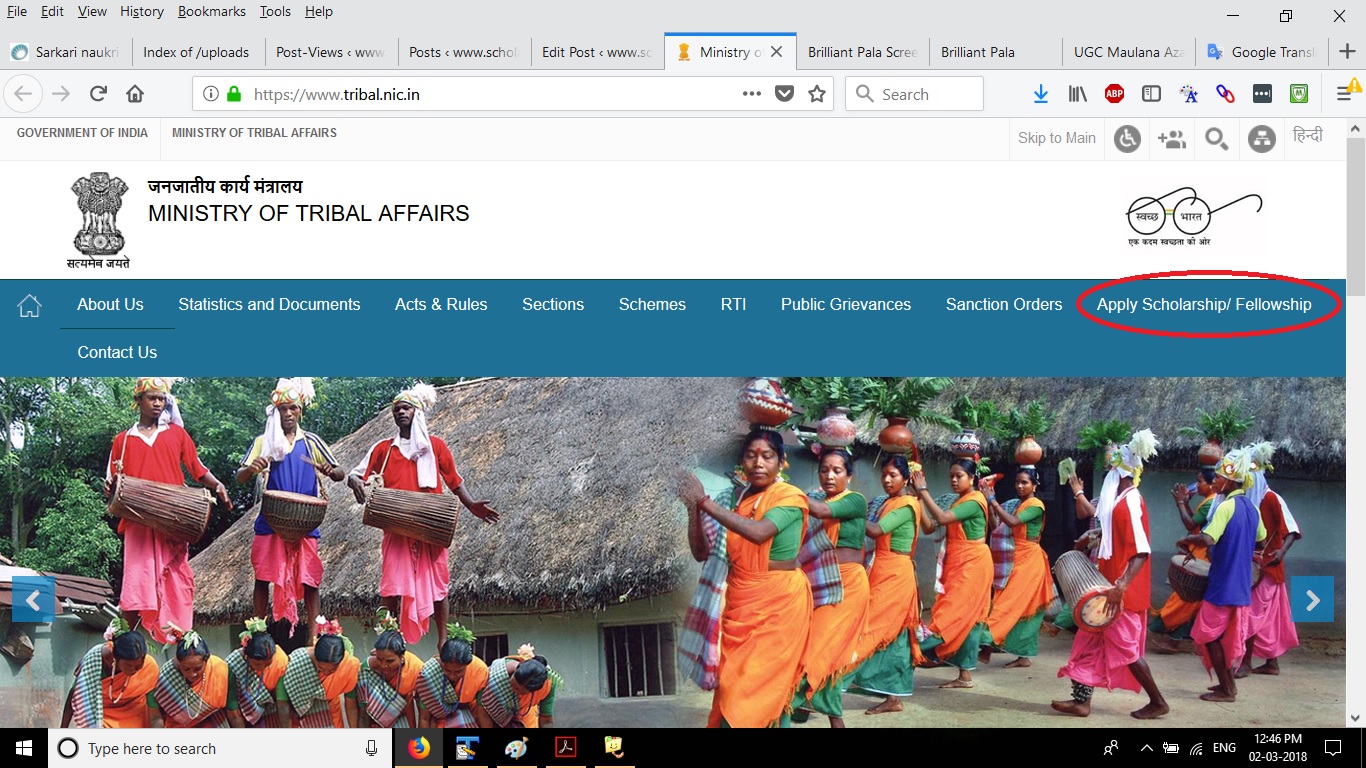Click the social media add-people icon
The height and width of the screenshot is (768, 1366).
point(1171,139)
